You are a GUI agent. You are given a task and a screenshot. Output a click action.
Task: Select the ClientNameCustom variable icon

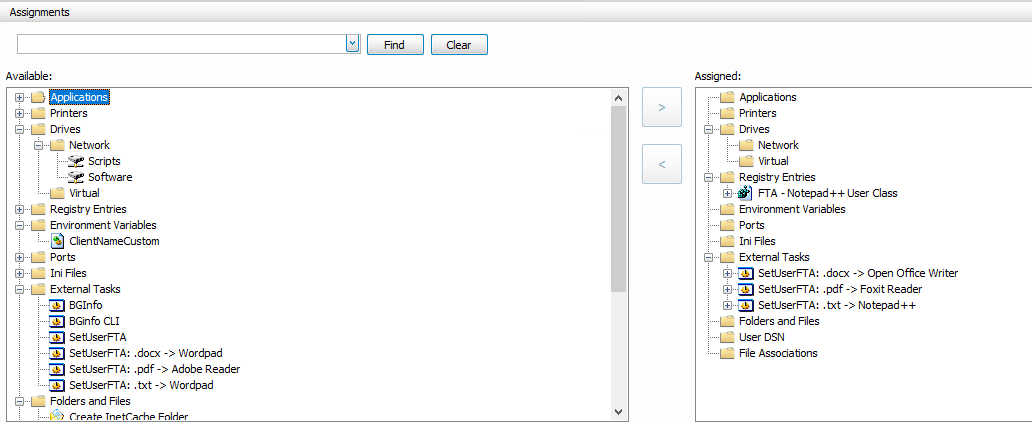tap(57, 241)
